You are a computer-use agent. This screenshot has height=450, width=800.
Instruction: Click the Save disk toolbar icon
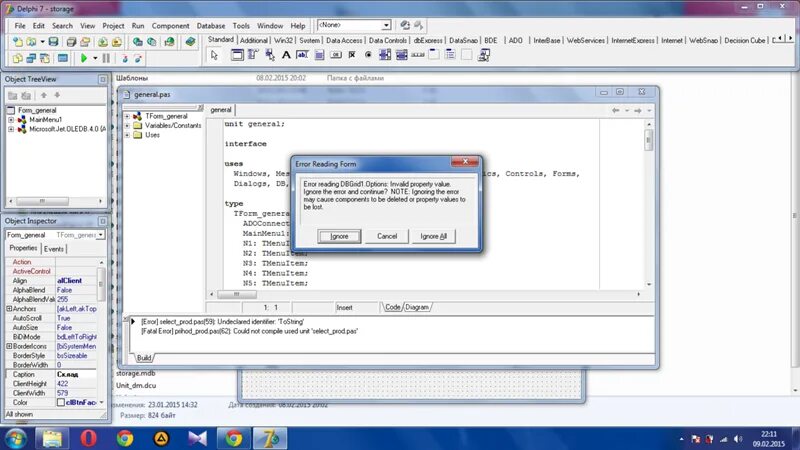pyautogui.click(x=53, y=42)
